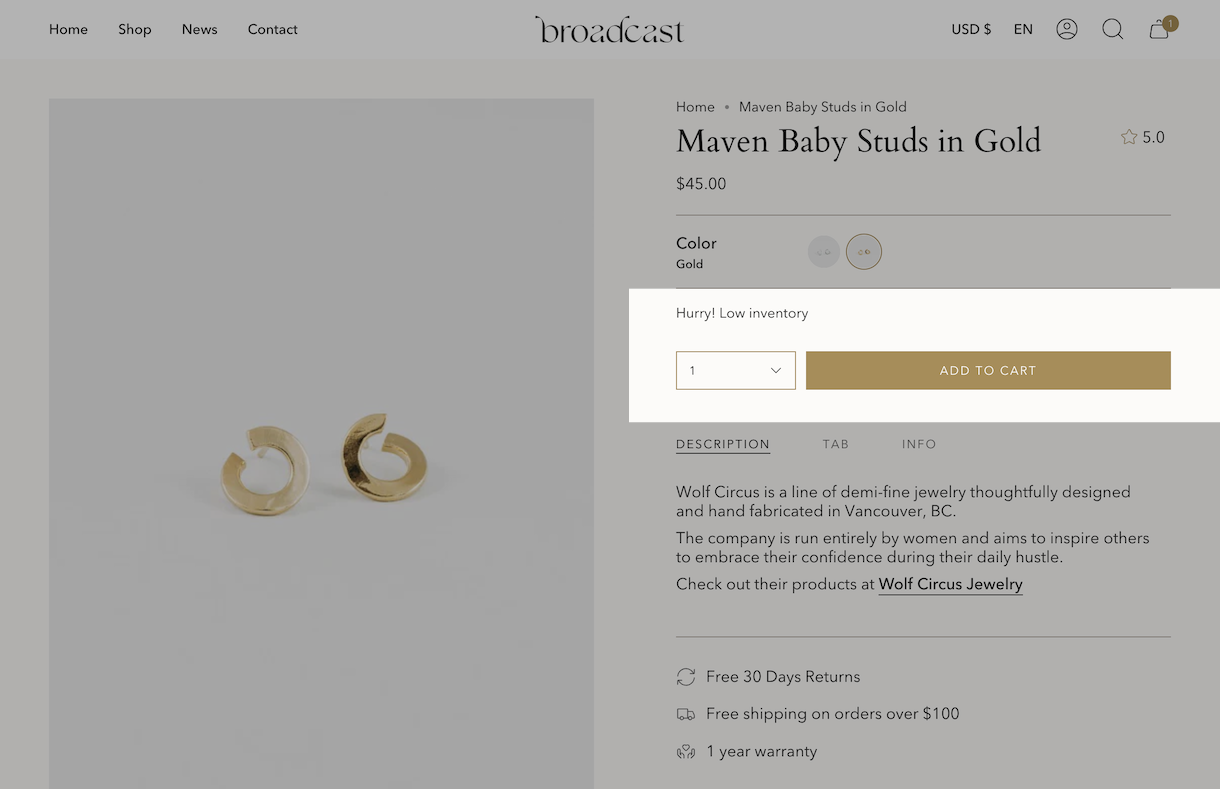Viewport: 1220px width, 789px height.
Task: Click the gold earrings product image
Action: tap(321, 444)
